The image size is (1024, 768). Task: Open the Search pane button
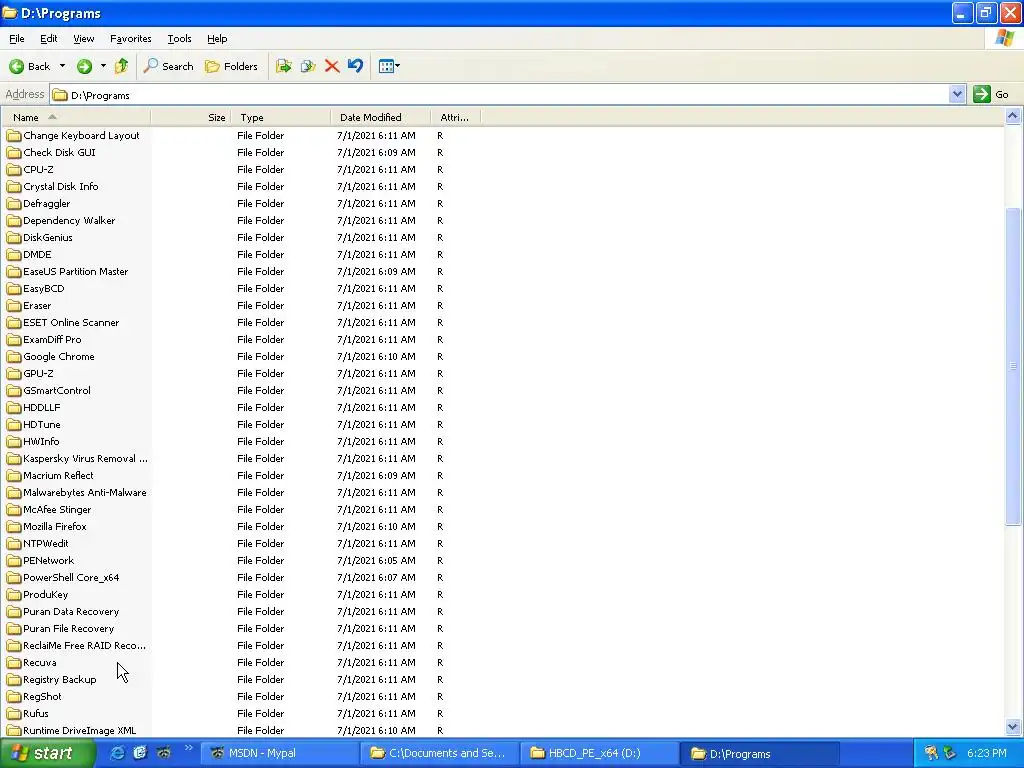168,66
